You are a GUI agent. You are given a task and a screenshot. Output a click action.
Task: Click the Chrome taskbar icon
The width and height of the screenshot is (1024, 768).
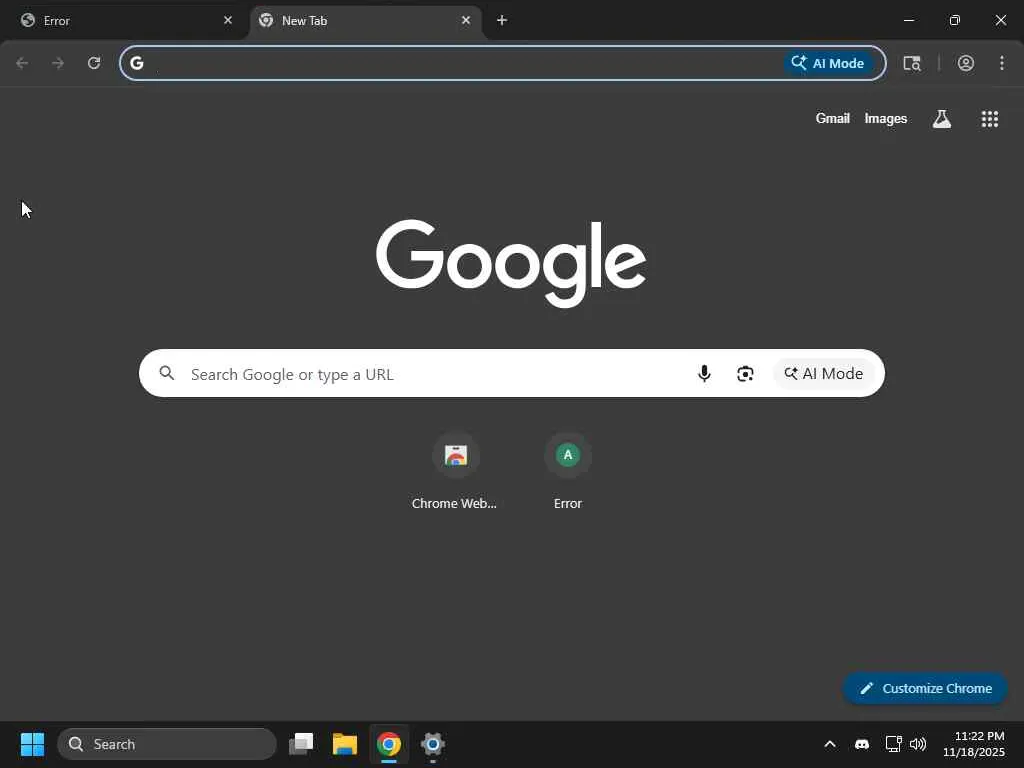coord(389,744)
